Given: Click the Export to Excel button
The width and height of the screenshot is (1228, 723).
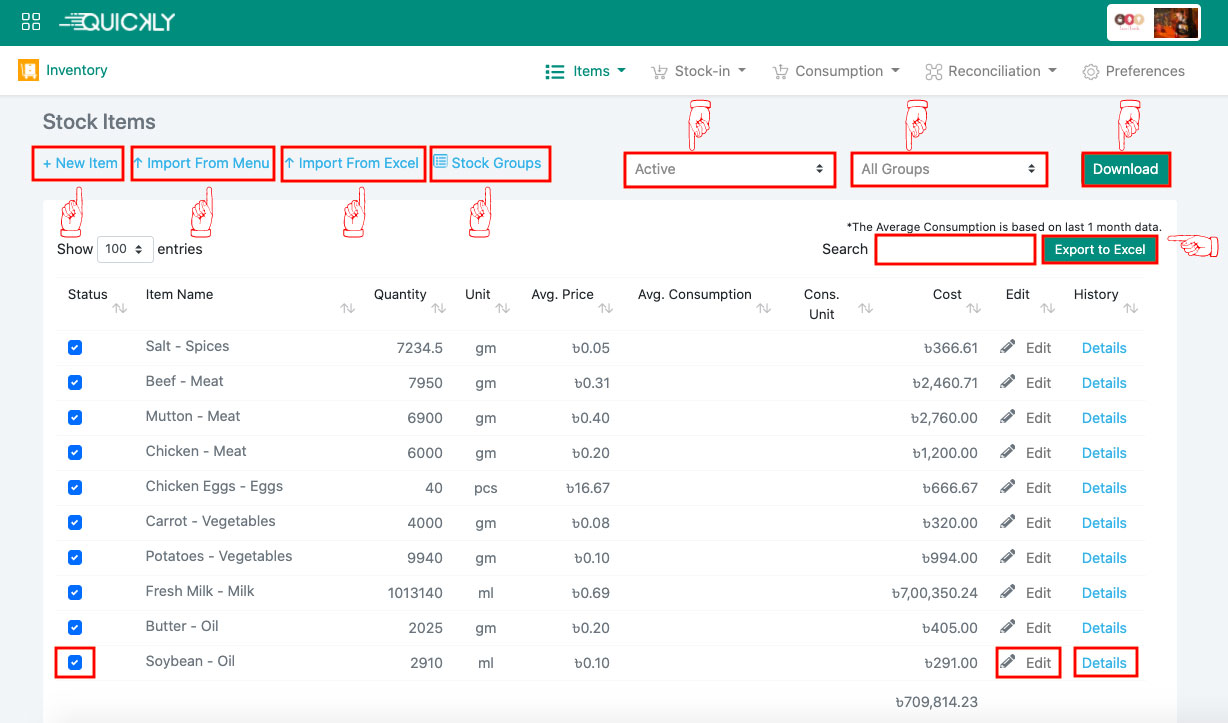Looking at the screenshot, I should pyautogui.click(x=1099, y=249).
